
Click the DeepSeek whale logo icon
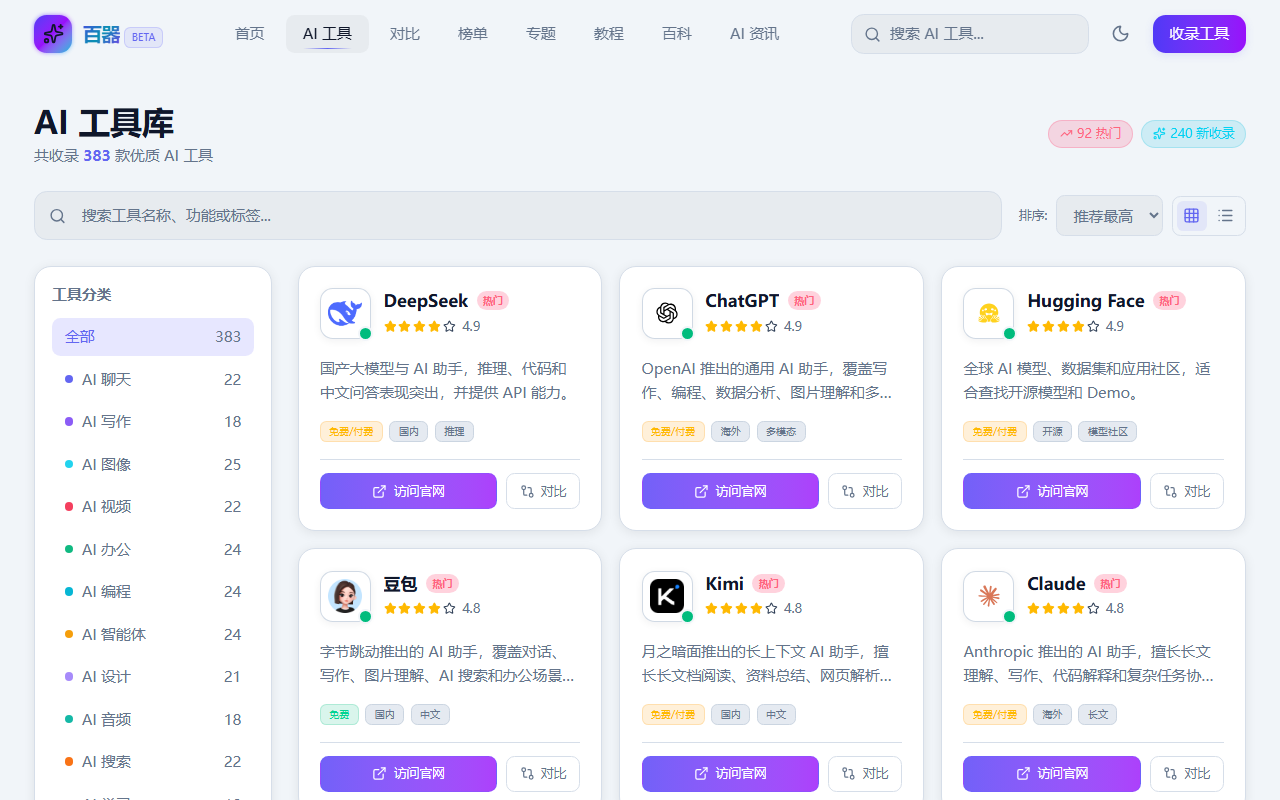(x=345, y=313)
